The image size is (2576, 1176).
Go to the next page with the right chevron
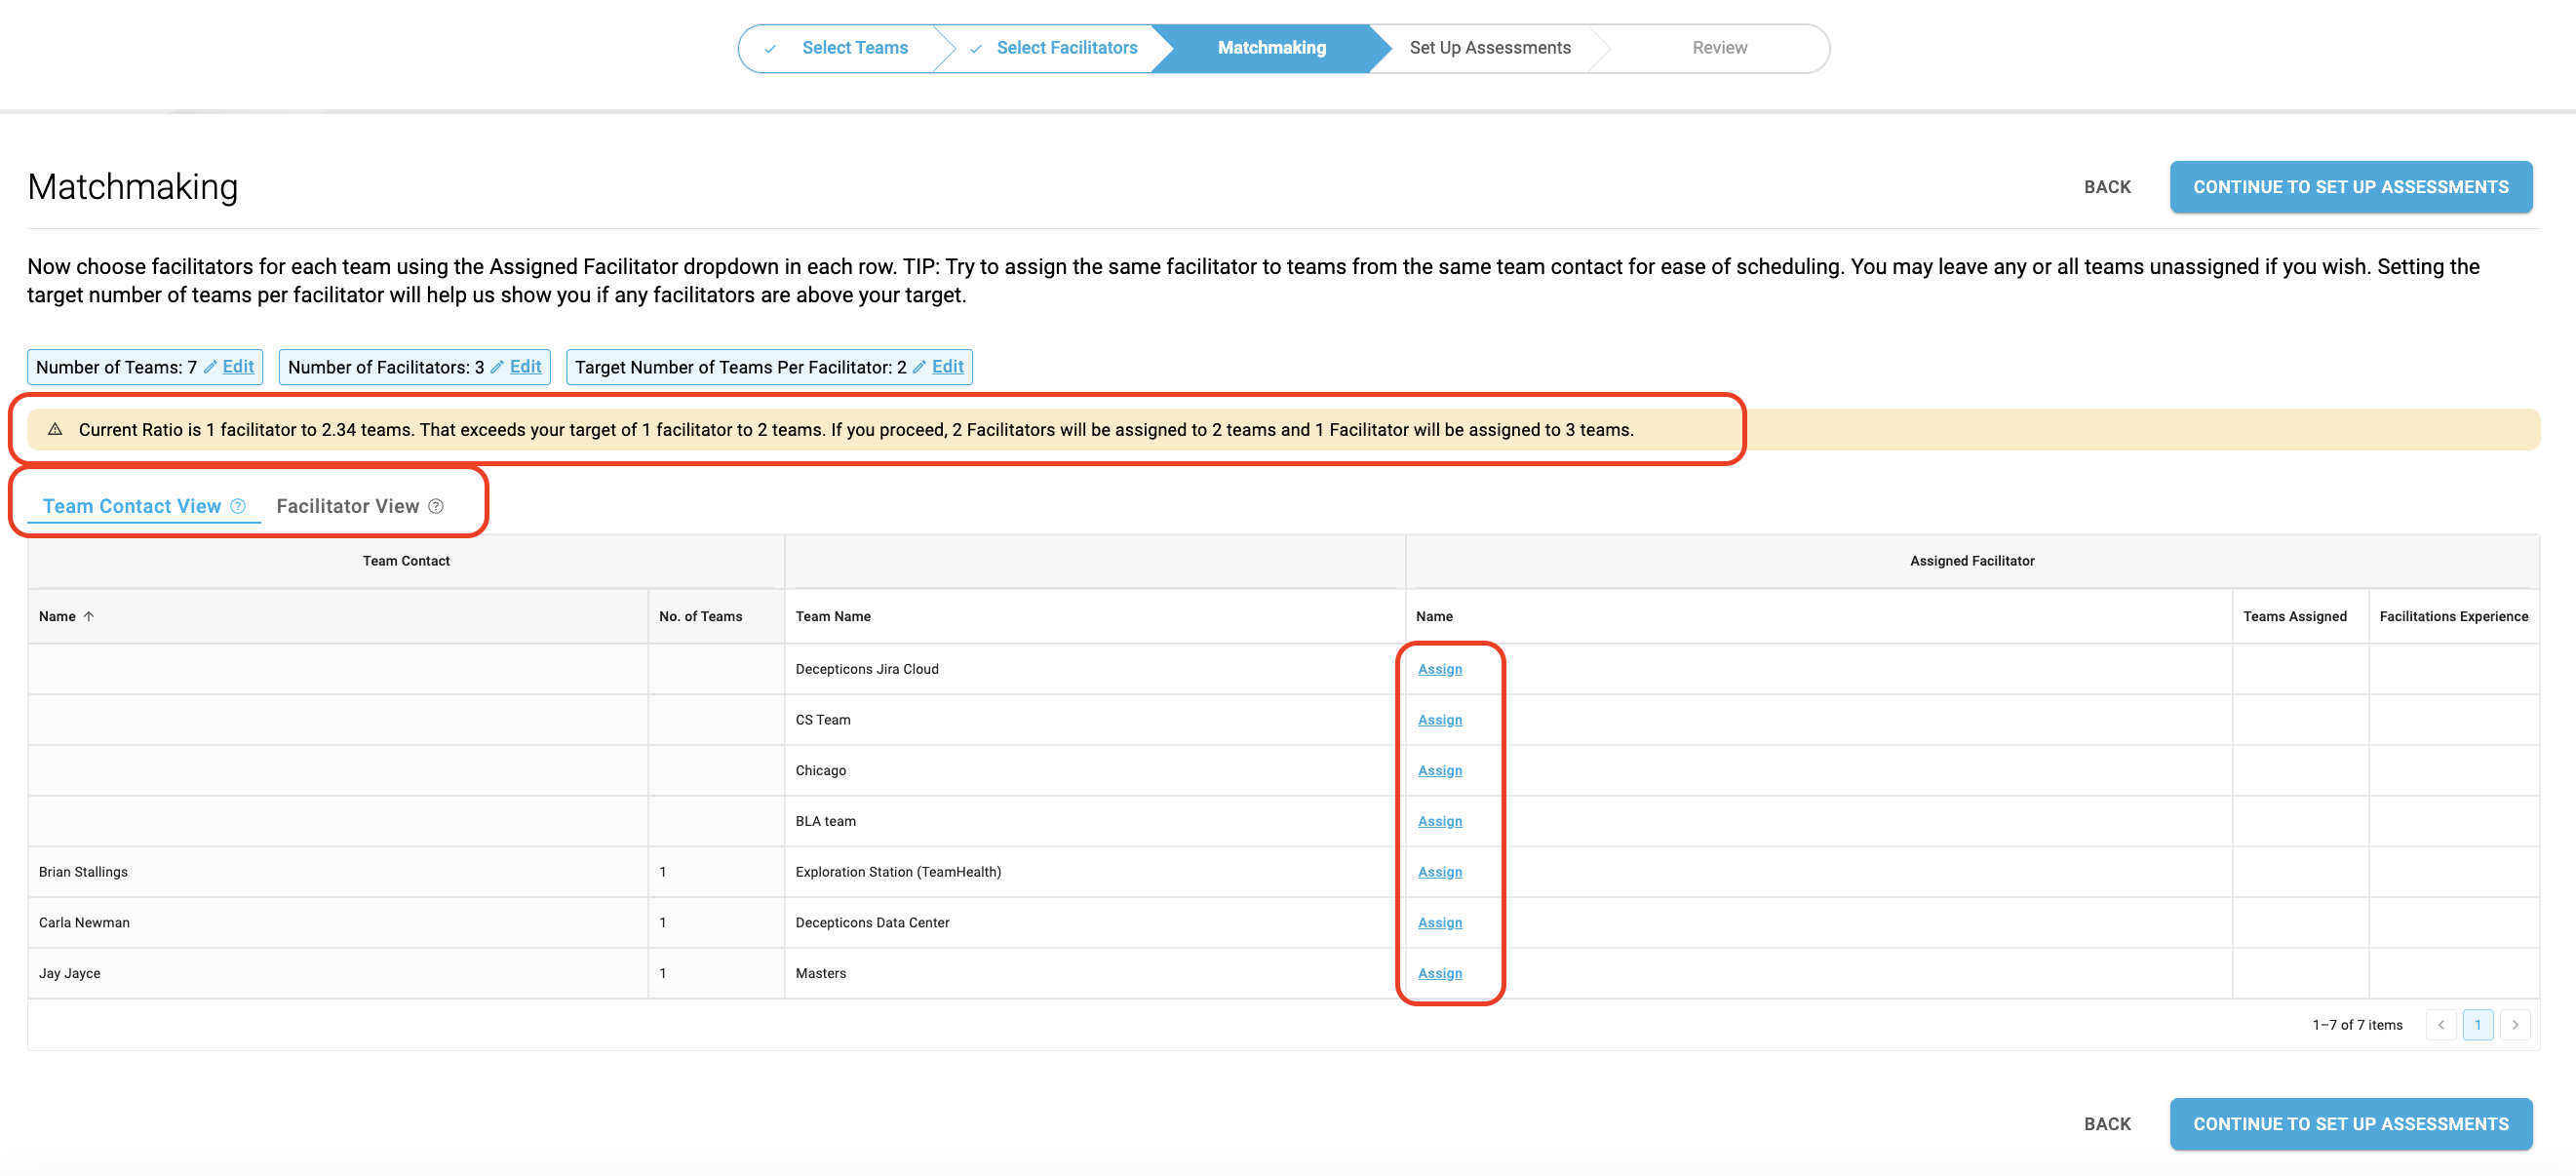coord(2515,1025)
